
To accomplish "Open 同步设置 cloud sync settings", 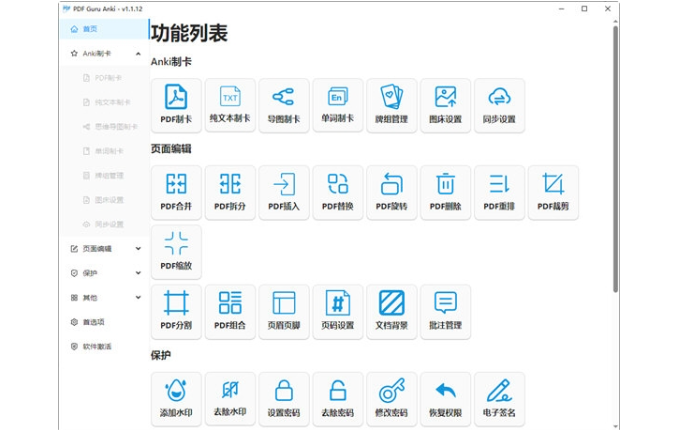I will point(499,105).
